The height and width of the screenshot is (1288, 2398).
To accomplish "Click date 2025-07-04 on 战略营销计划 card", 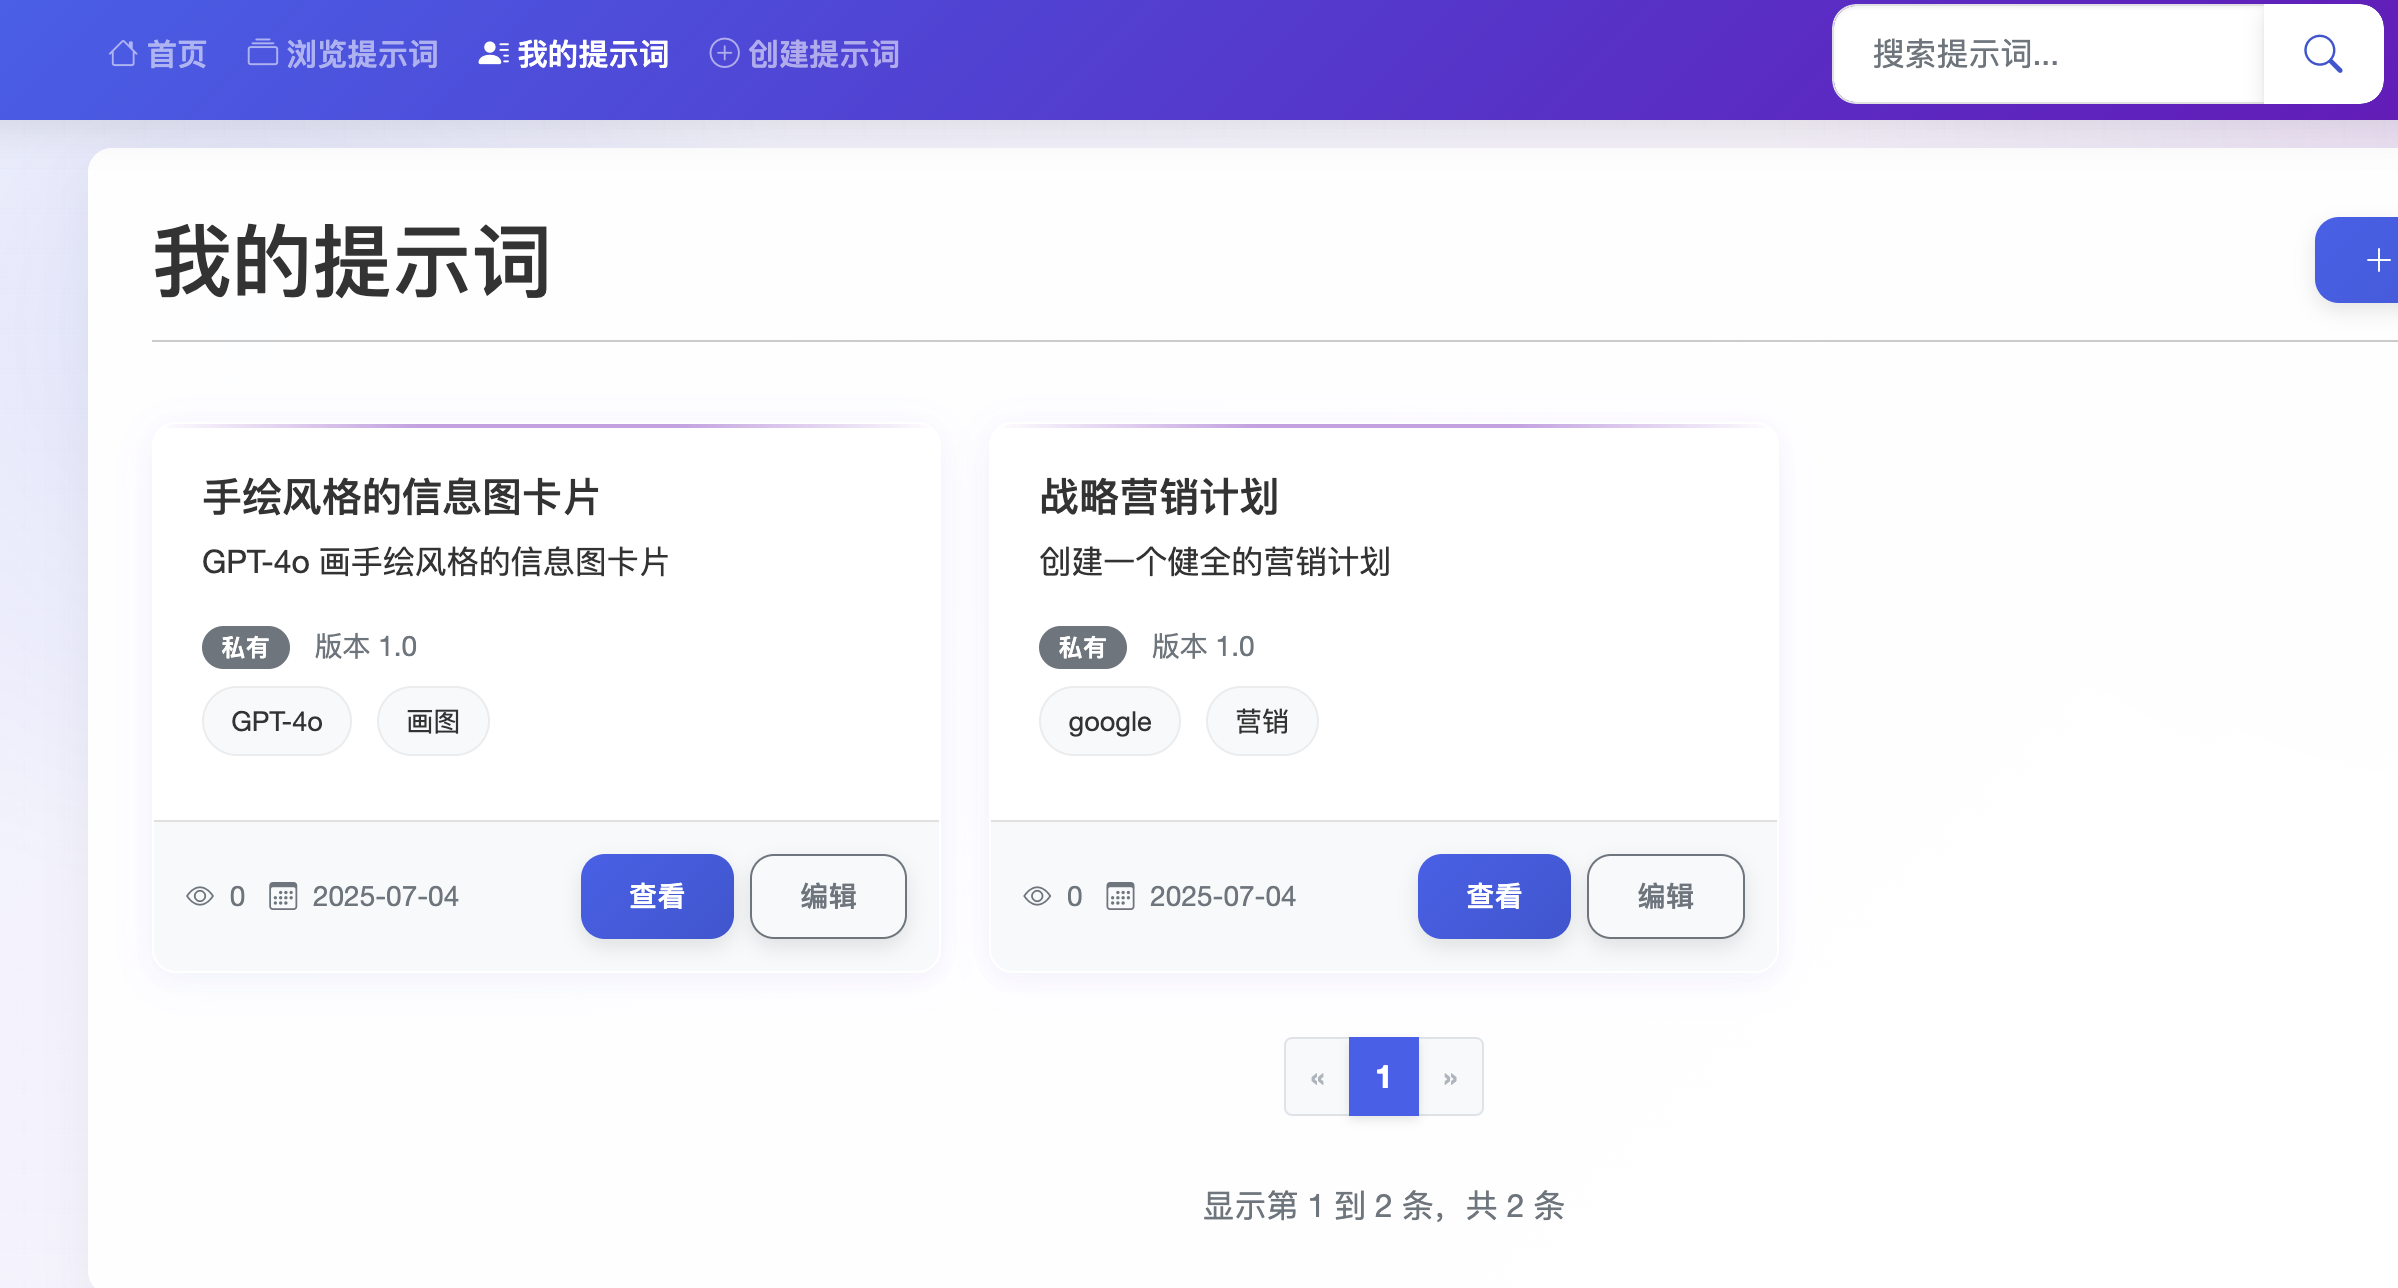I will pyautogui.click(x=1222, y=896).
